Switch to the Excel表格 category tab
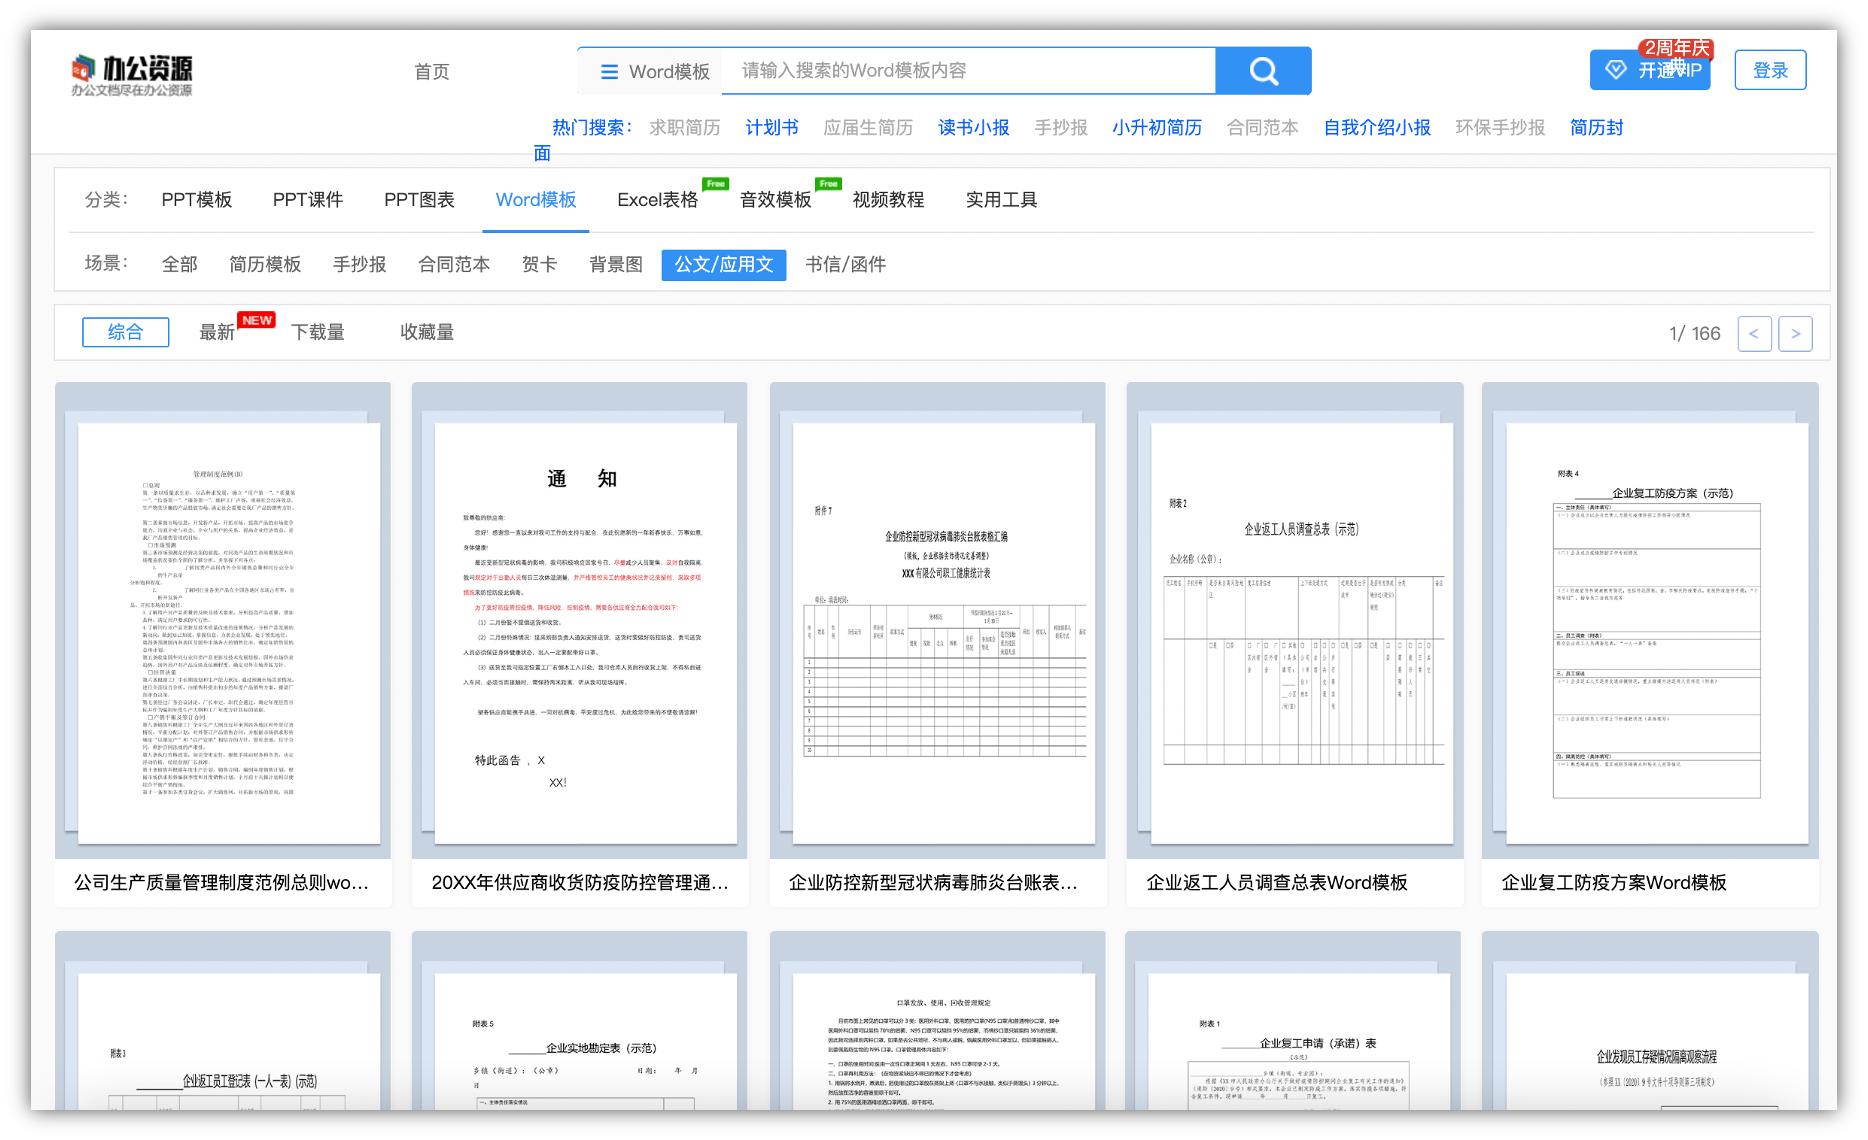 [657, 199]
